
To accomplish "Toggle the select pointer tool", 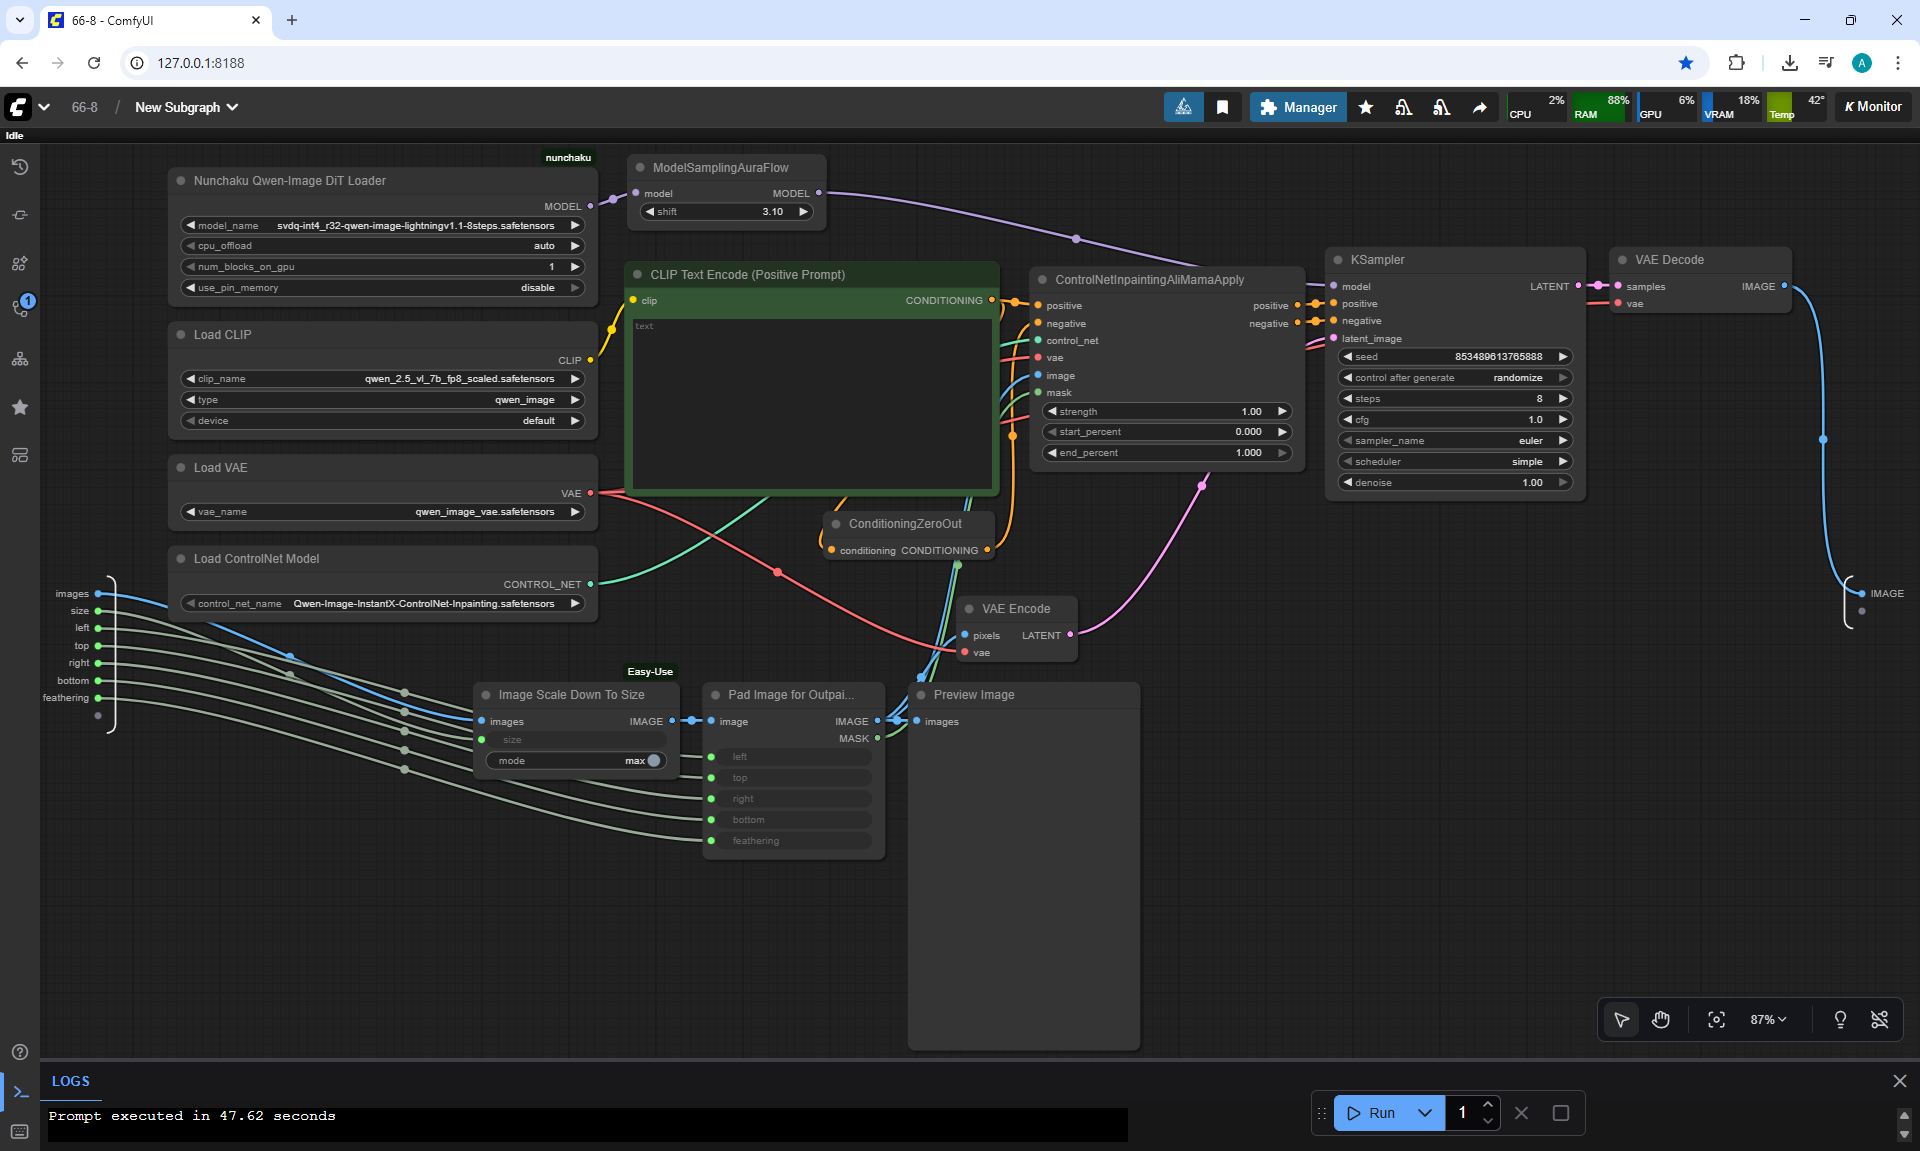I will (1621, 1019).
